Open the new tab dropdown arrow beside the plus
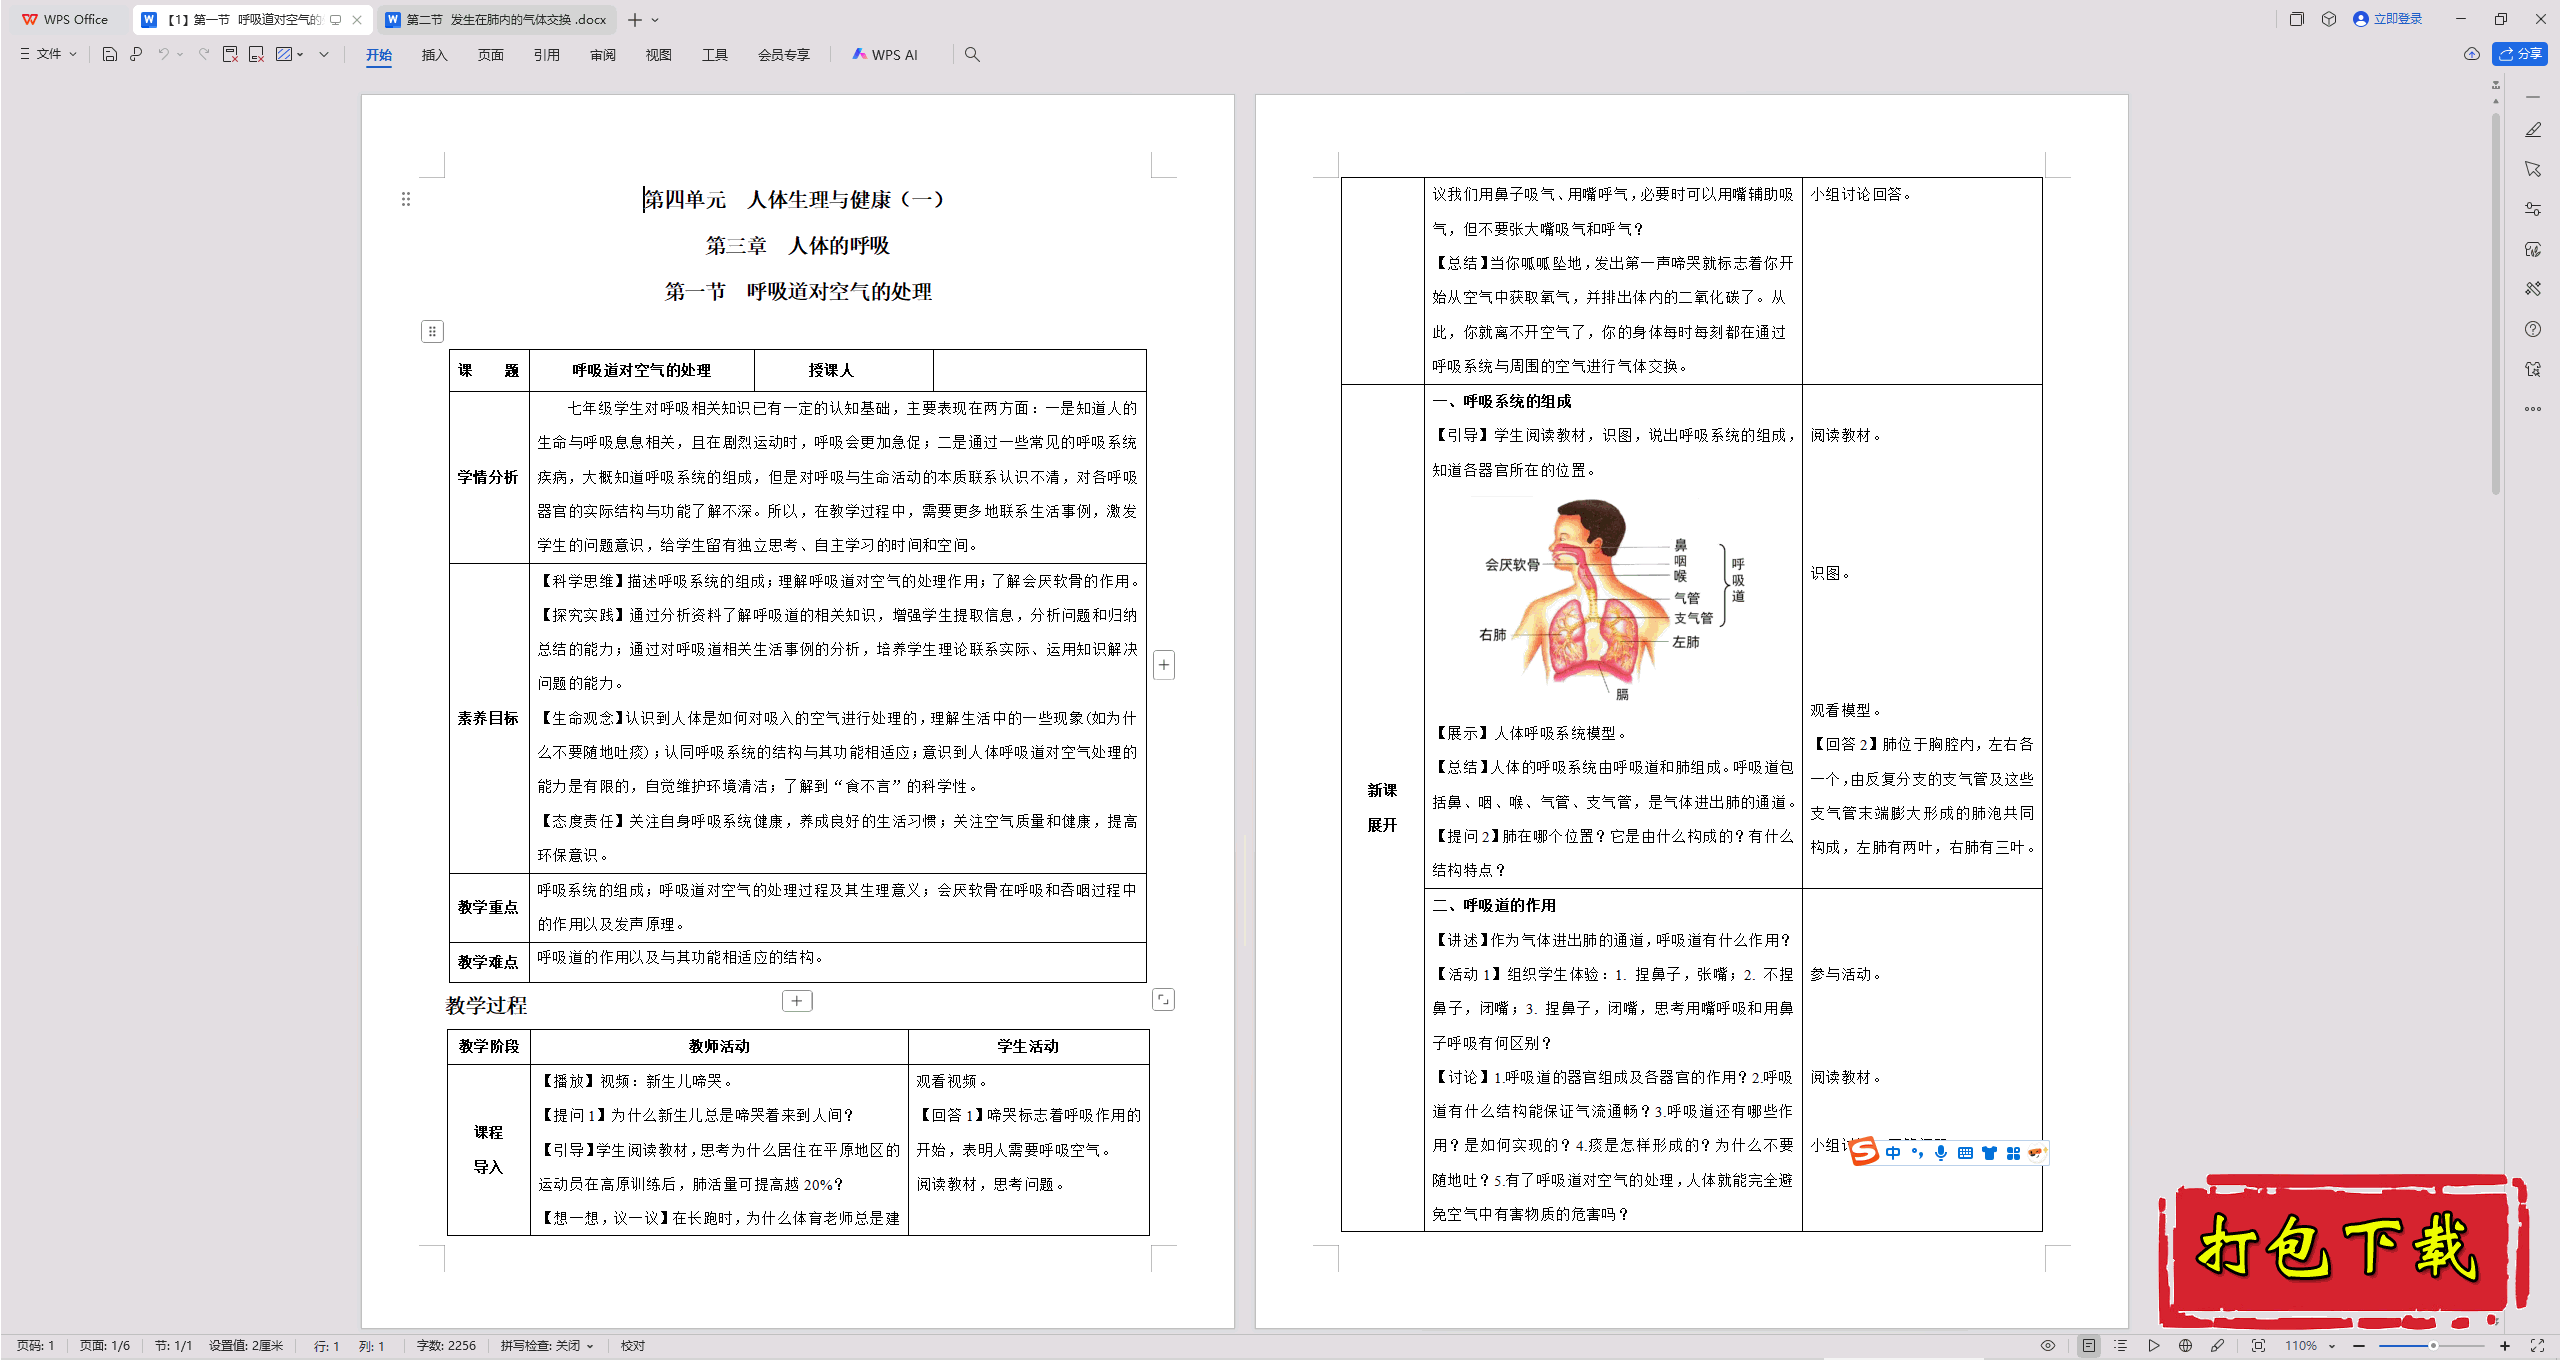Image resolution: width=2560 pixels, height=1360 pixels. coord(655,20)
